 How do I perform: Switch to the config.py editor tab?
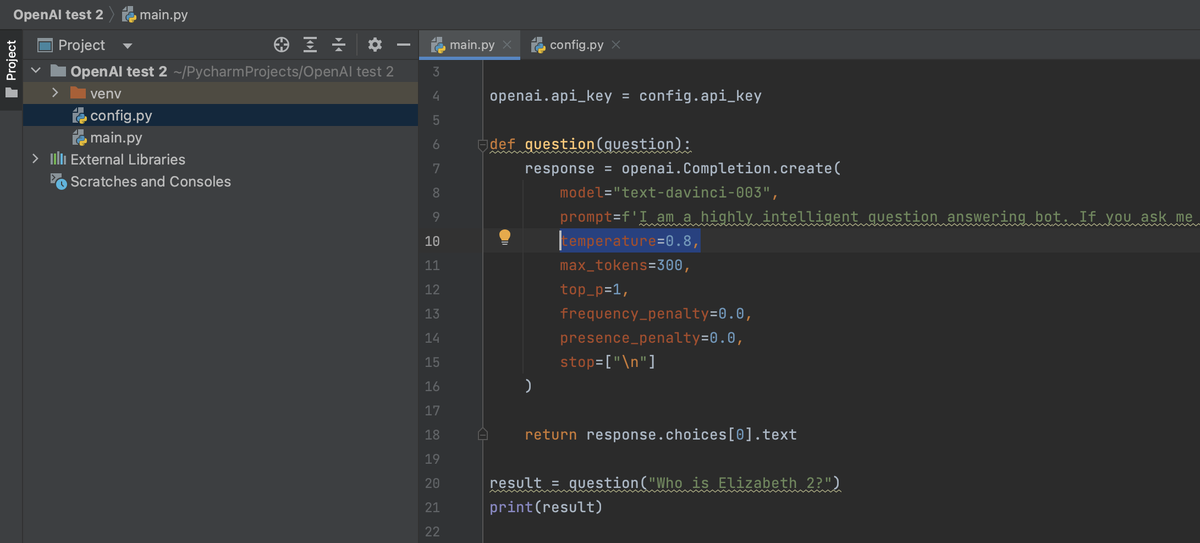(x=575, y=45)
